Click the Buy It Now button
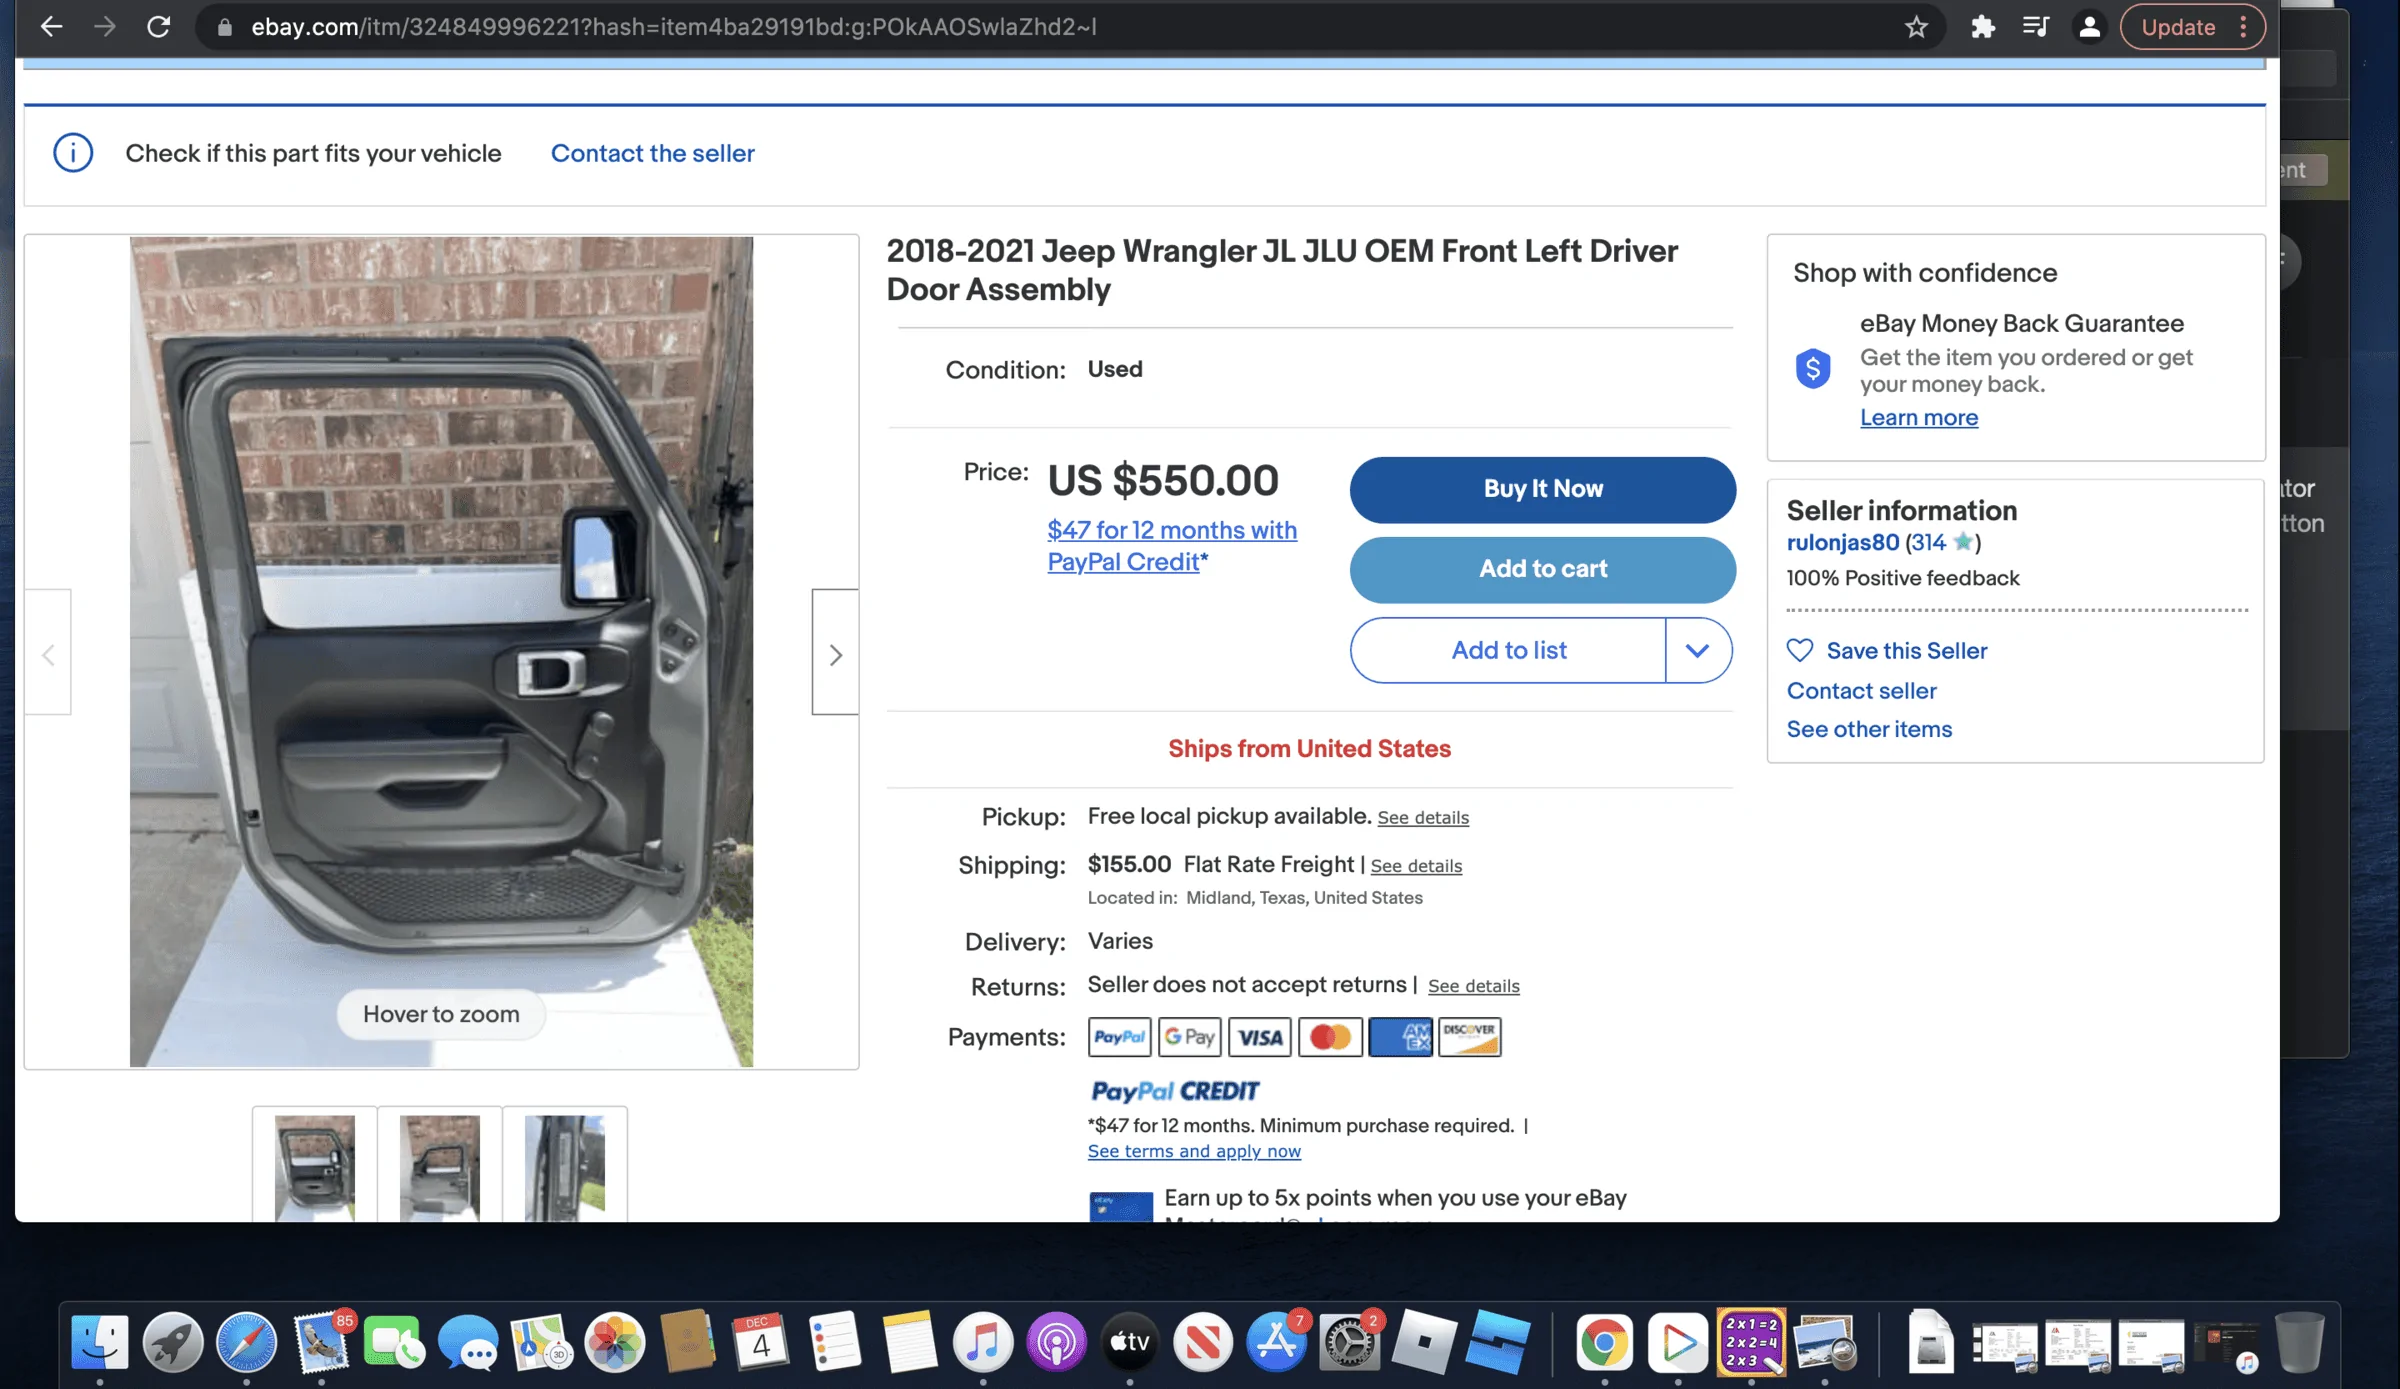Viewport: 2400px width, 1389px height. click(x=1543, y=489)
